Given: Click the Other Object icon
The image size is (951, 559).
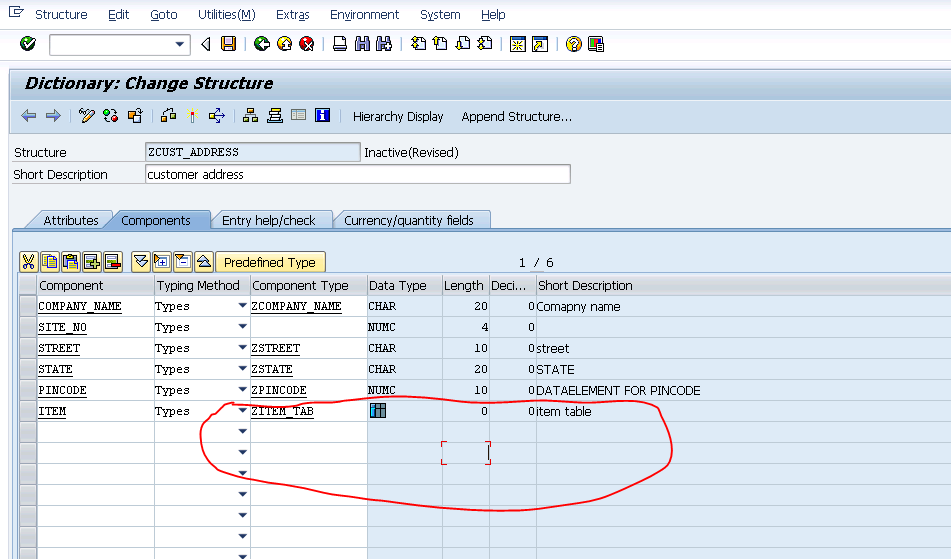Looking at the screenshot, I should point(135,116).
